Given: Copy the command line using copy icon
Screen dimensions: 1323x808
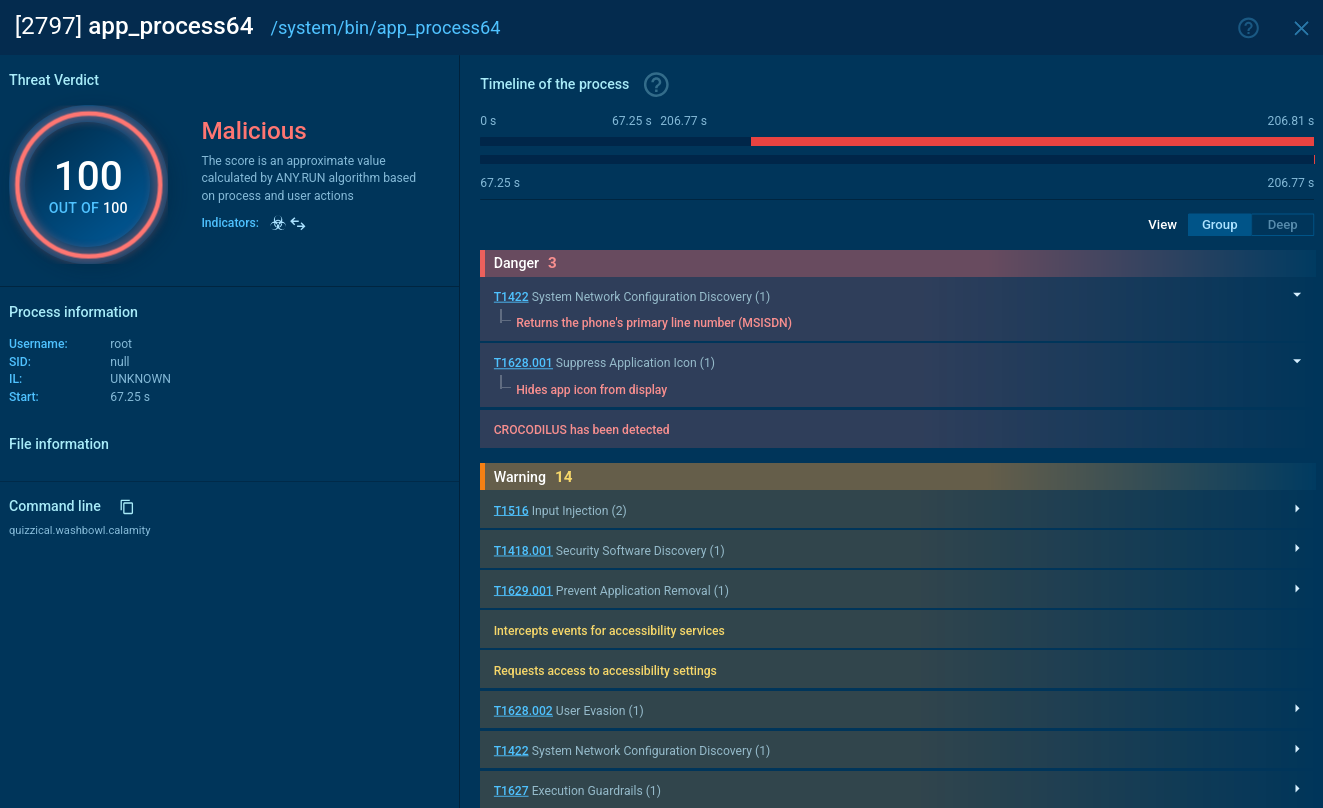Looking at the screenshot, I should point(127,507).
